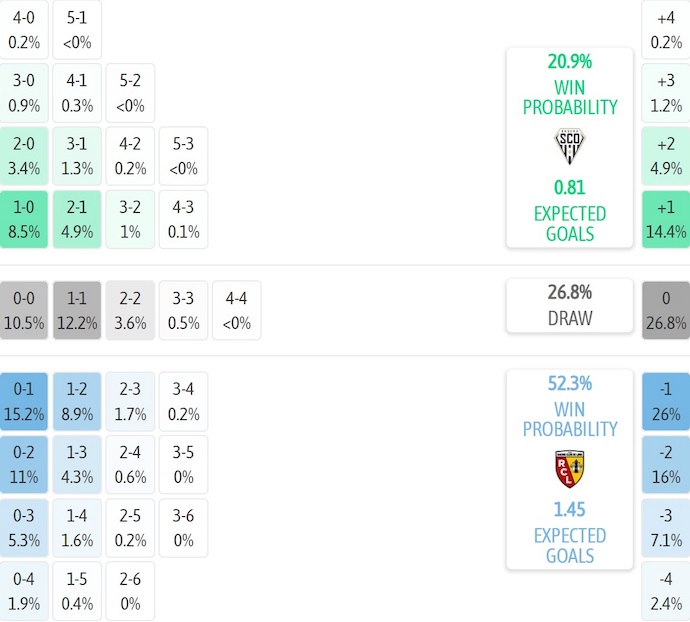690x622 pixels.
Task: Select the 0-0 scoreline tile
Action: [25, 310]
